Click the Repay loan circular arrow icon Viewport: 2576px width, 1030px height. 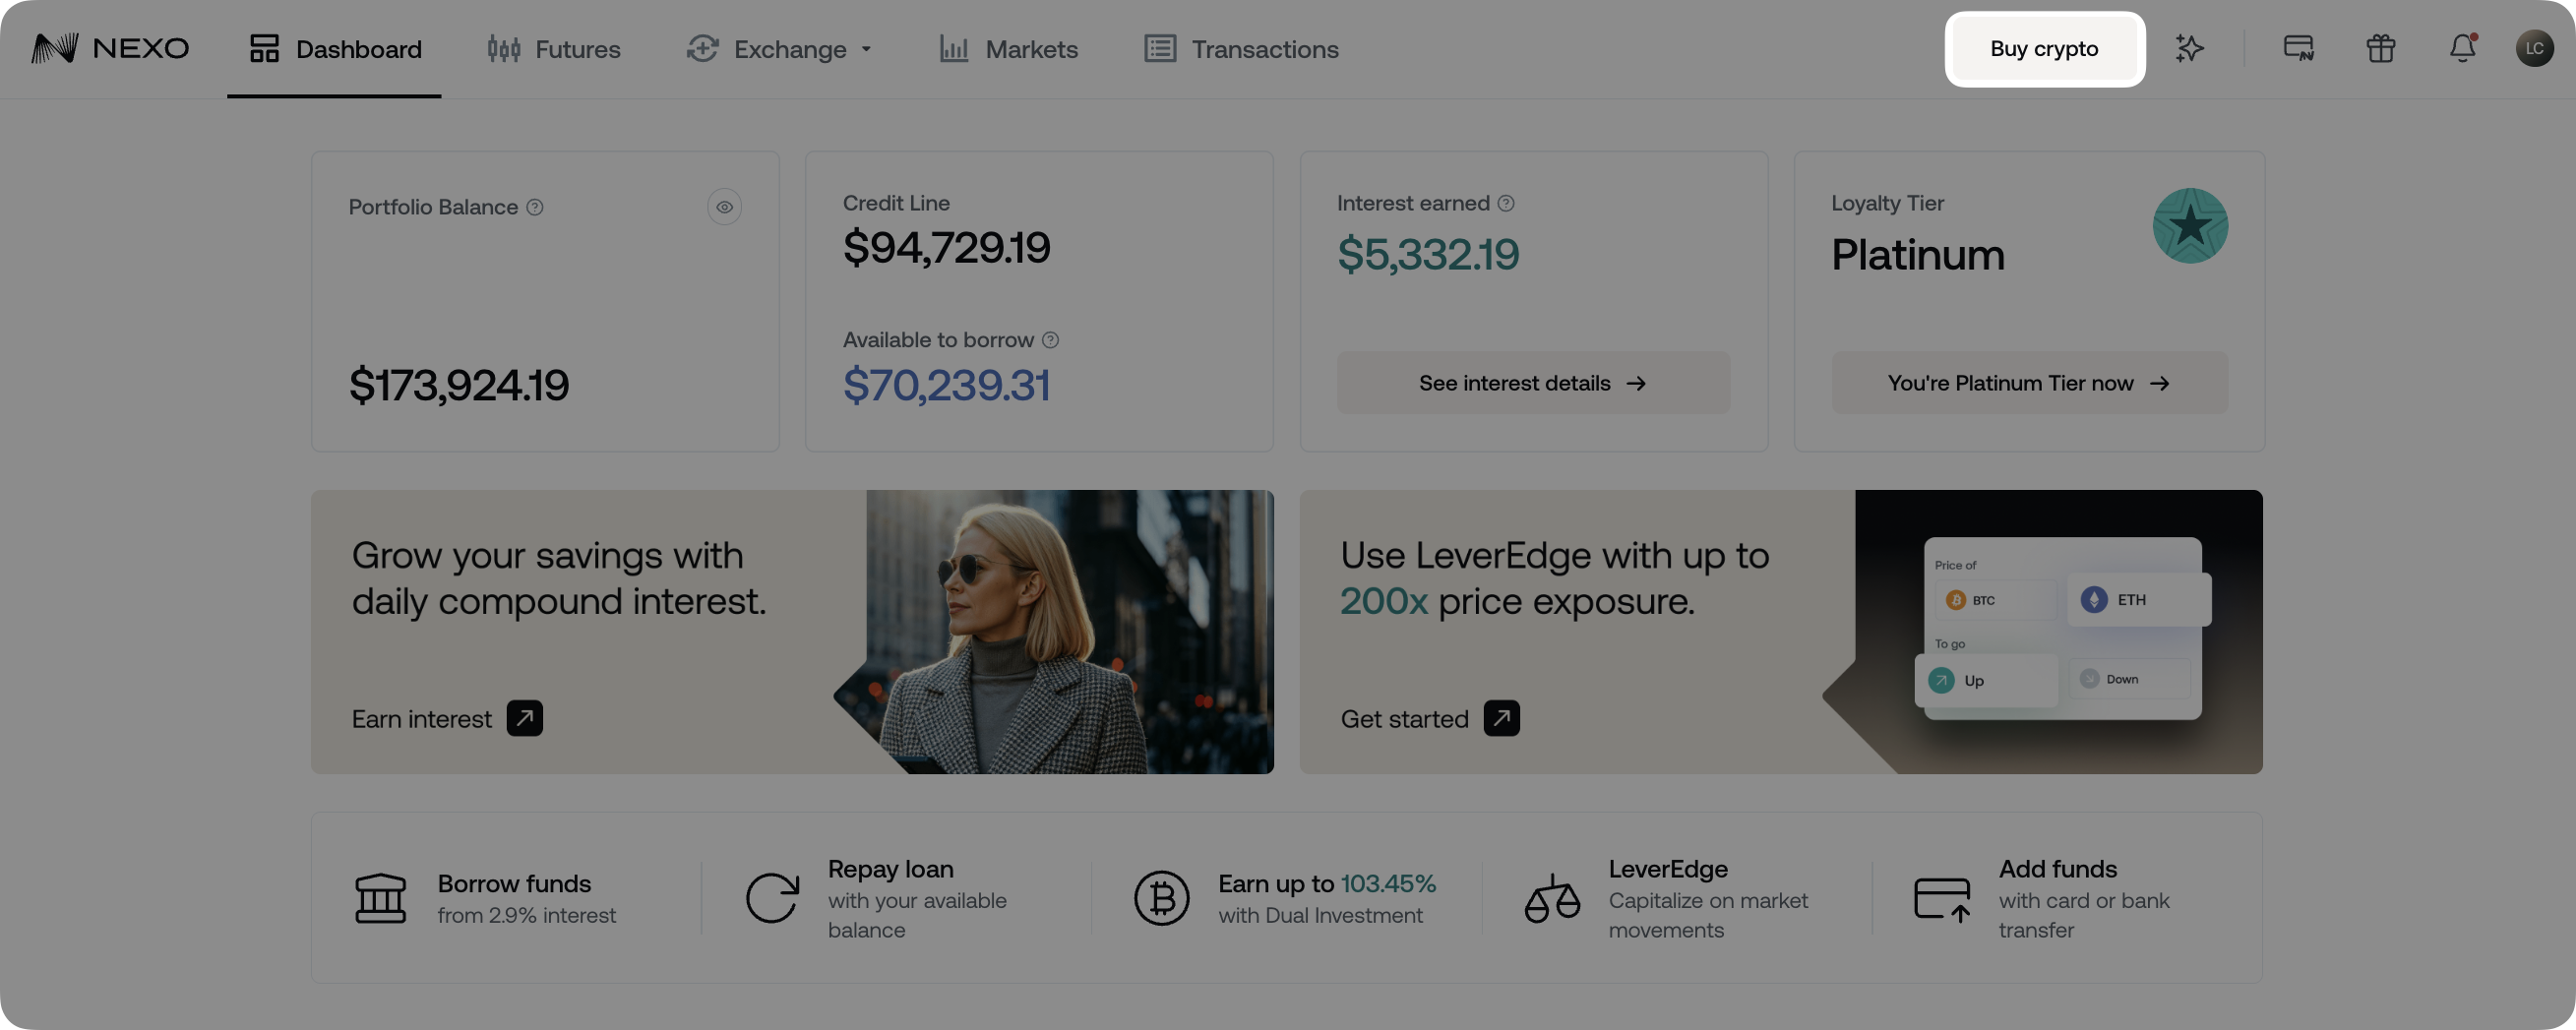[771, 897]
